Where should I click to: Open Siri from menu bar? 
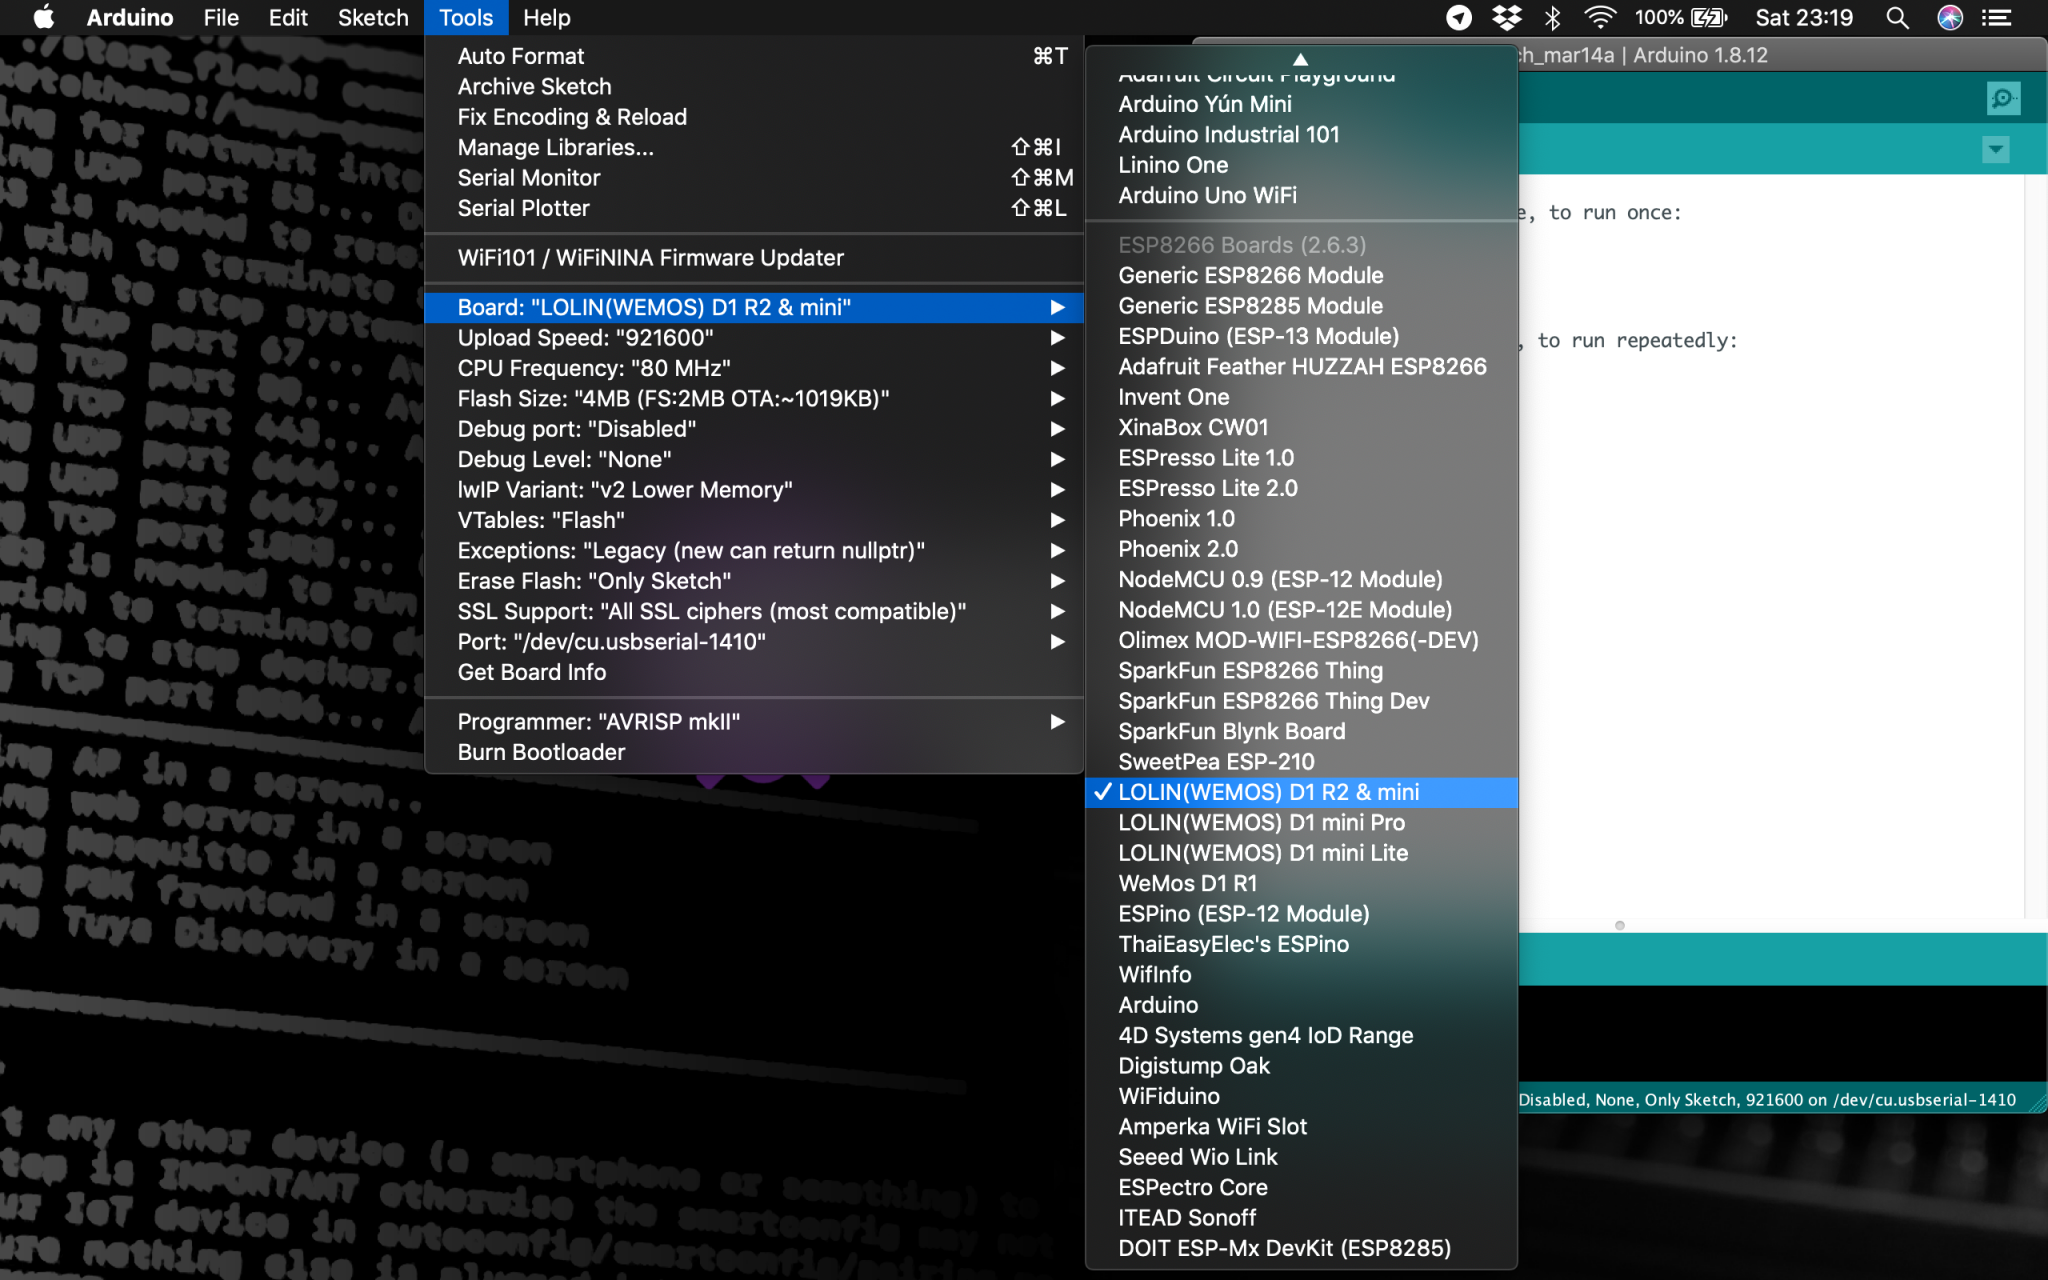click(x=1949, y=18)
